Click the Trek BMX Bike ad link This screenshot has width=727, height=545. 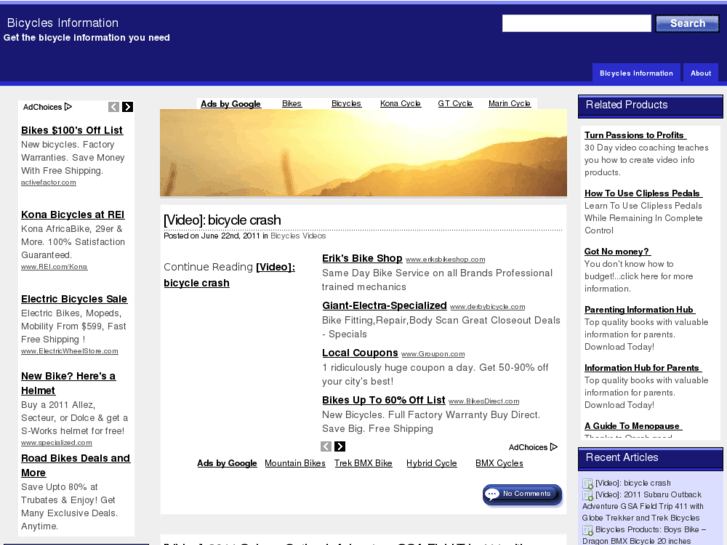pos(363,463)
